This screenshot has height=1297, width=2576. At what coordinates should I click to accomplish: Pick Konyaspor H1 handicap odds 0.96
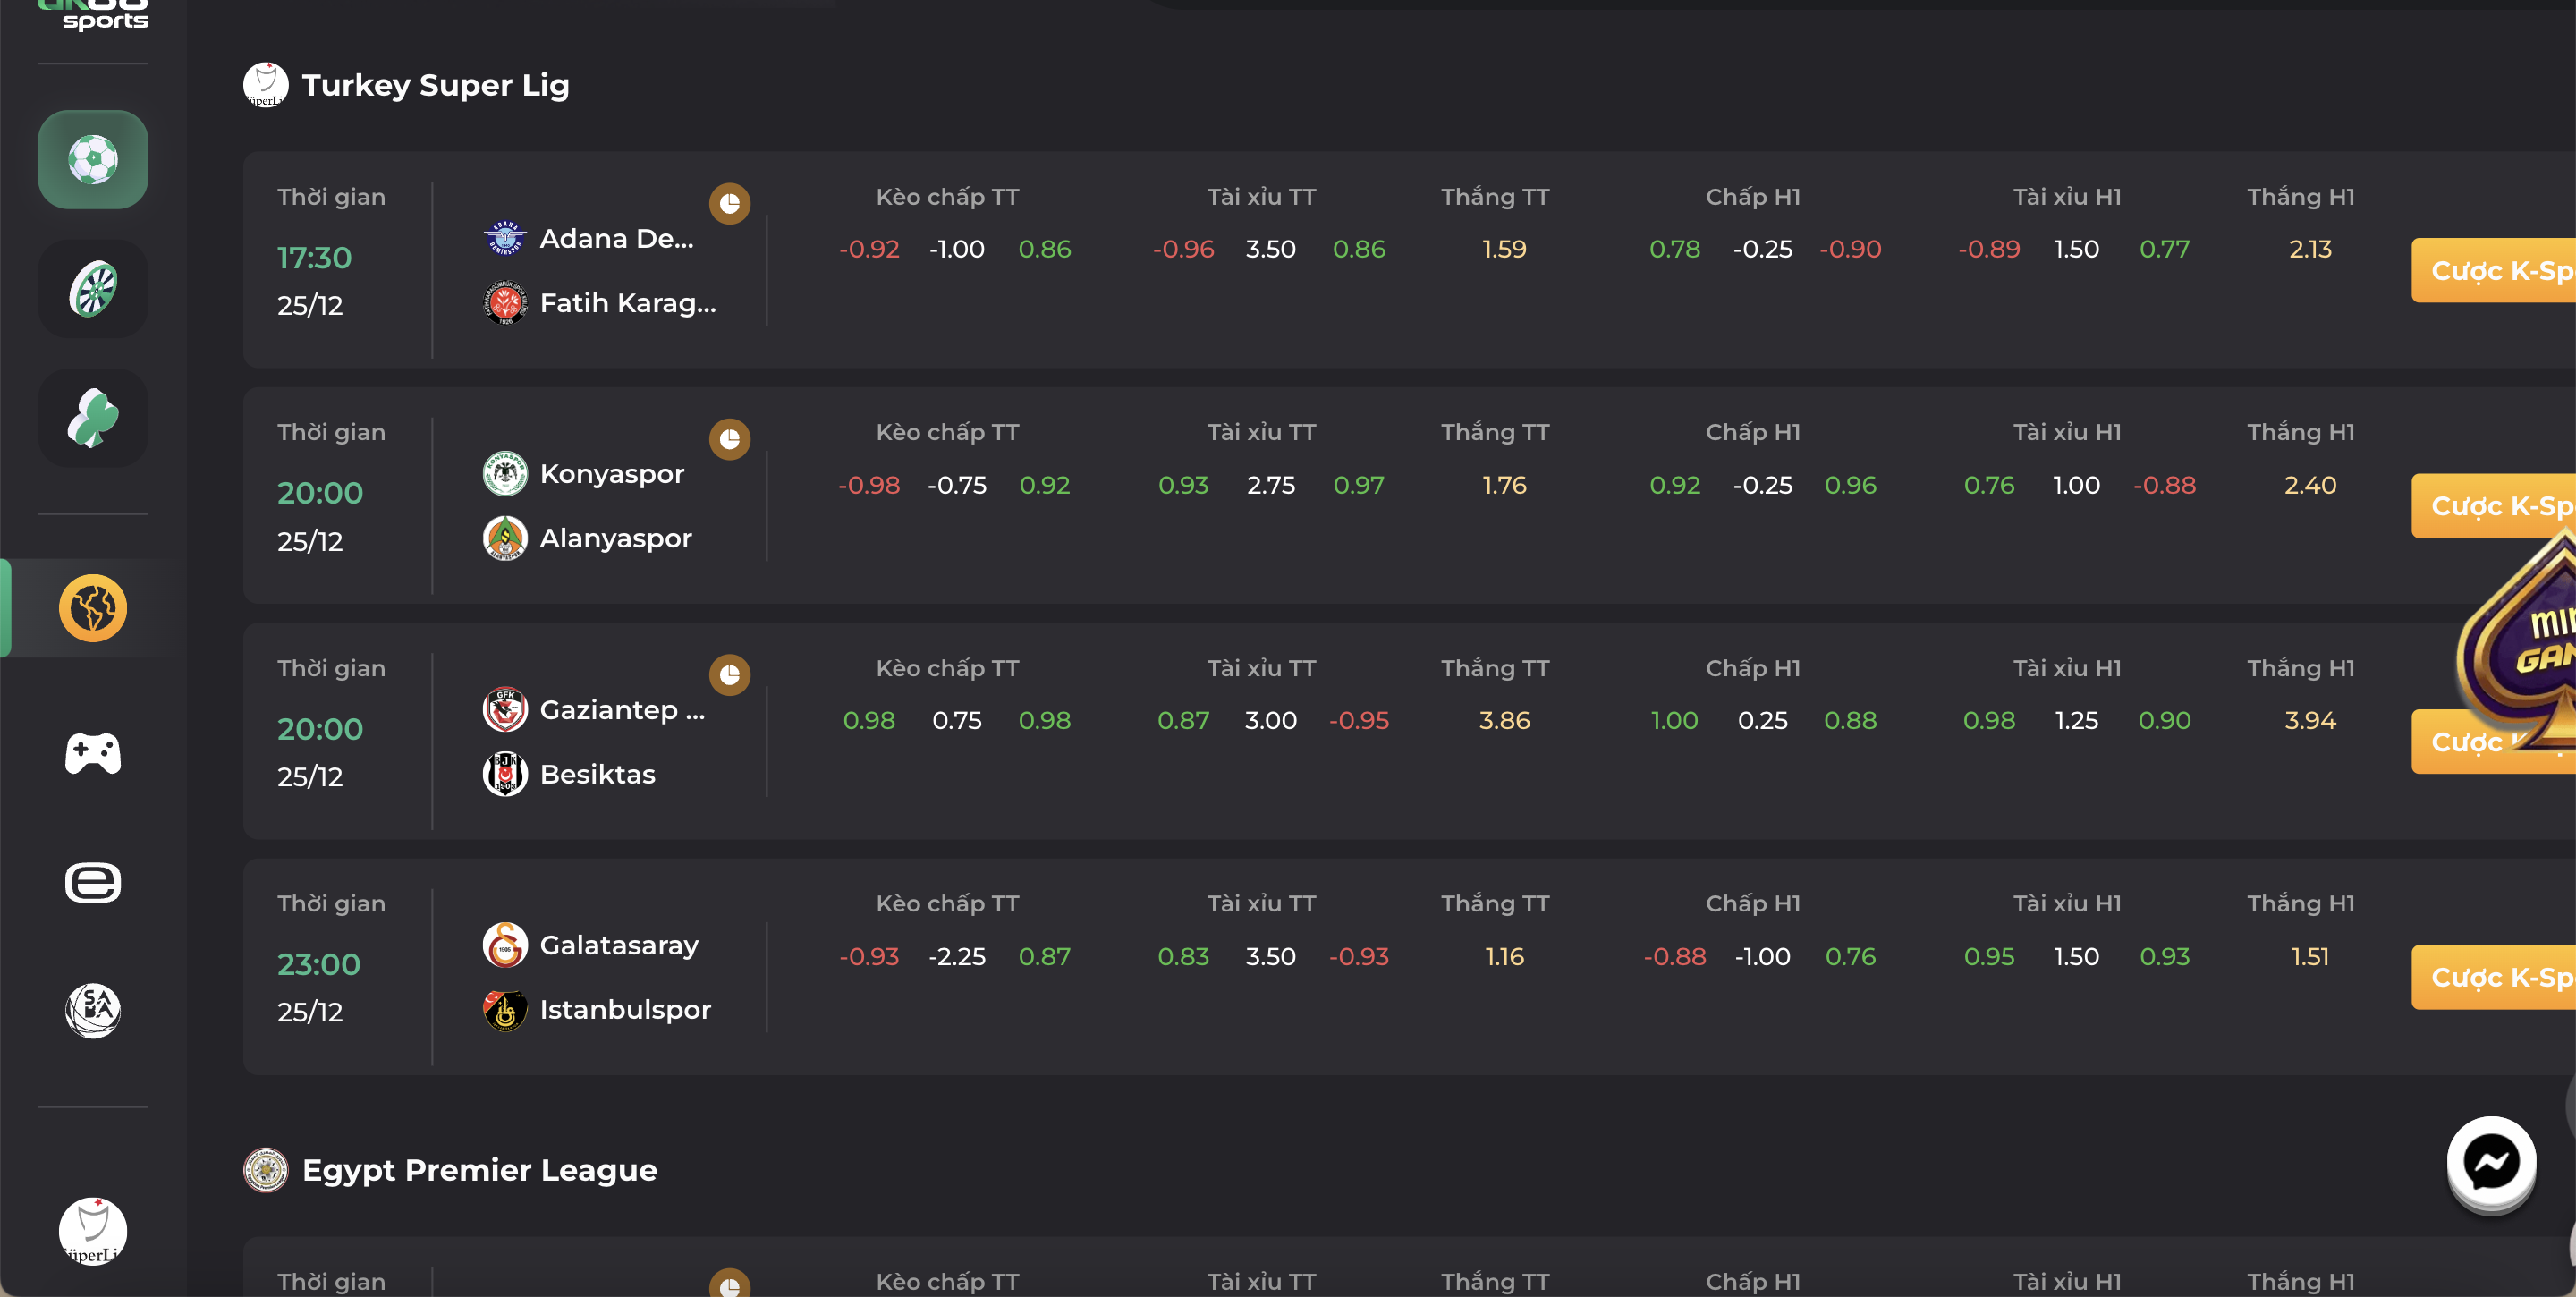(x=1851, y=485)
